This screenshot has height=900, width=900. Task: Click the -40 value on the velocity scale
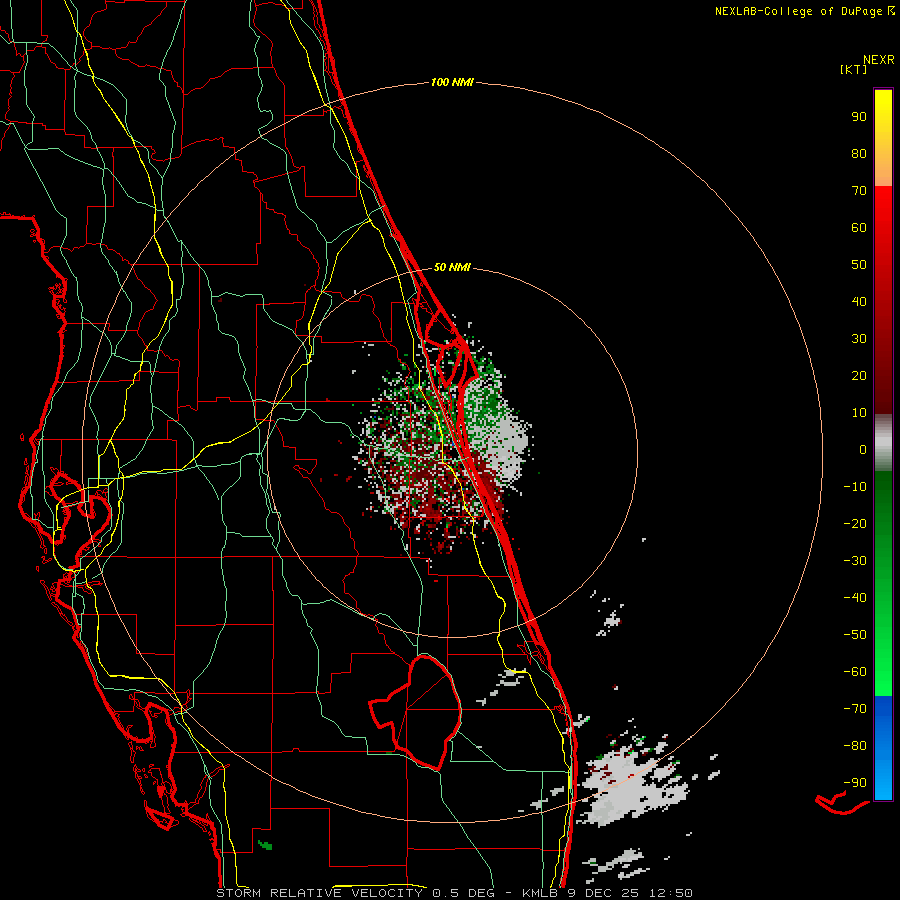point(855,598)
